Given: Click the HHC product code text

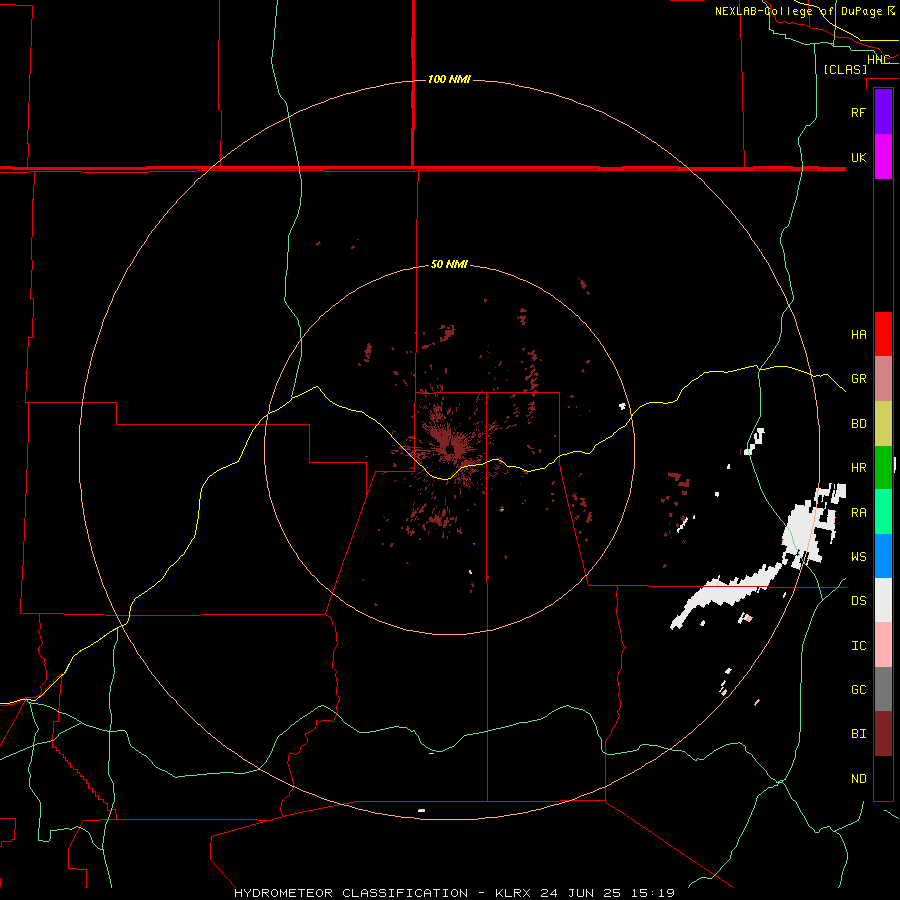Looking at the screenshot, I should [x=878, y=60].
